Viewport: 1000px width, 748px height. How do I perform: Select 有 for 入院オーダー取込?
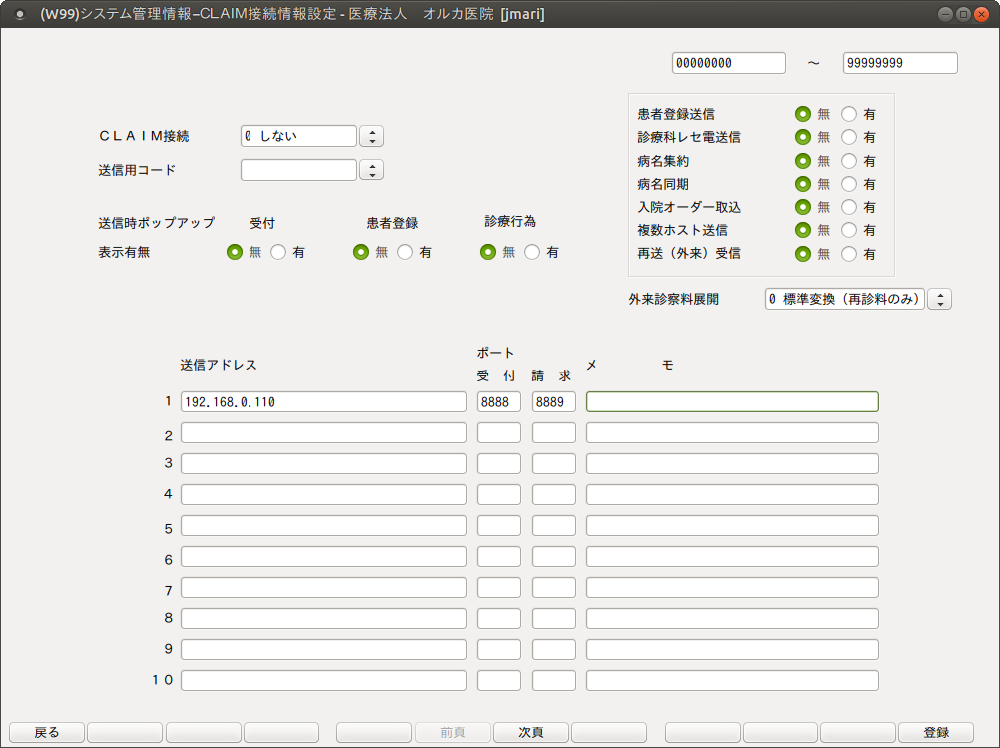847,207
